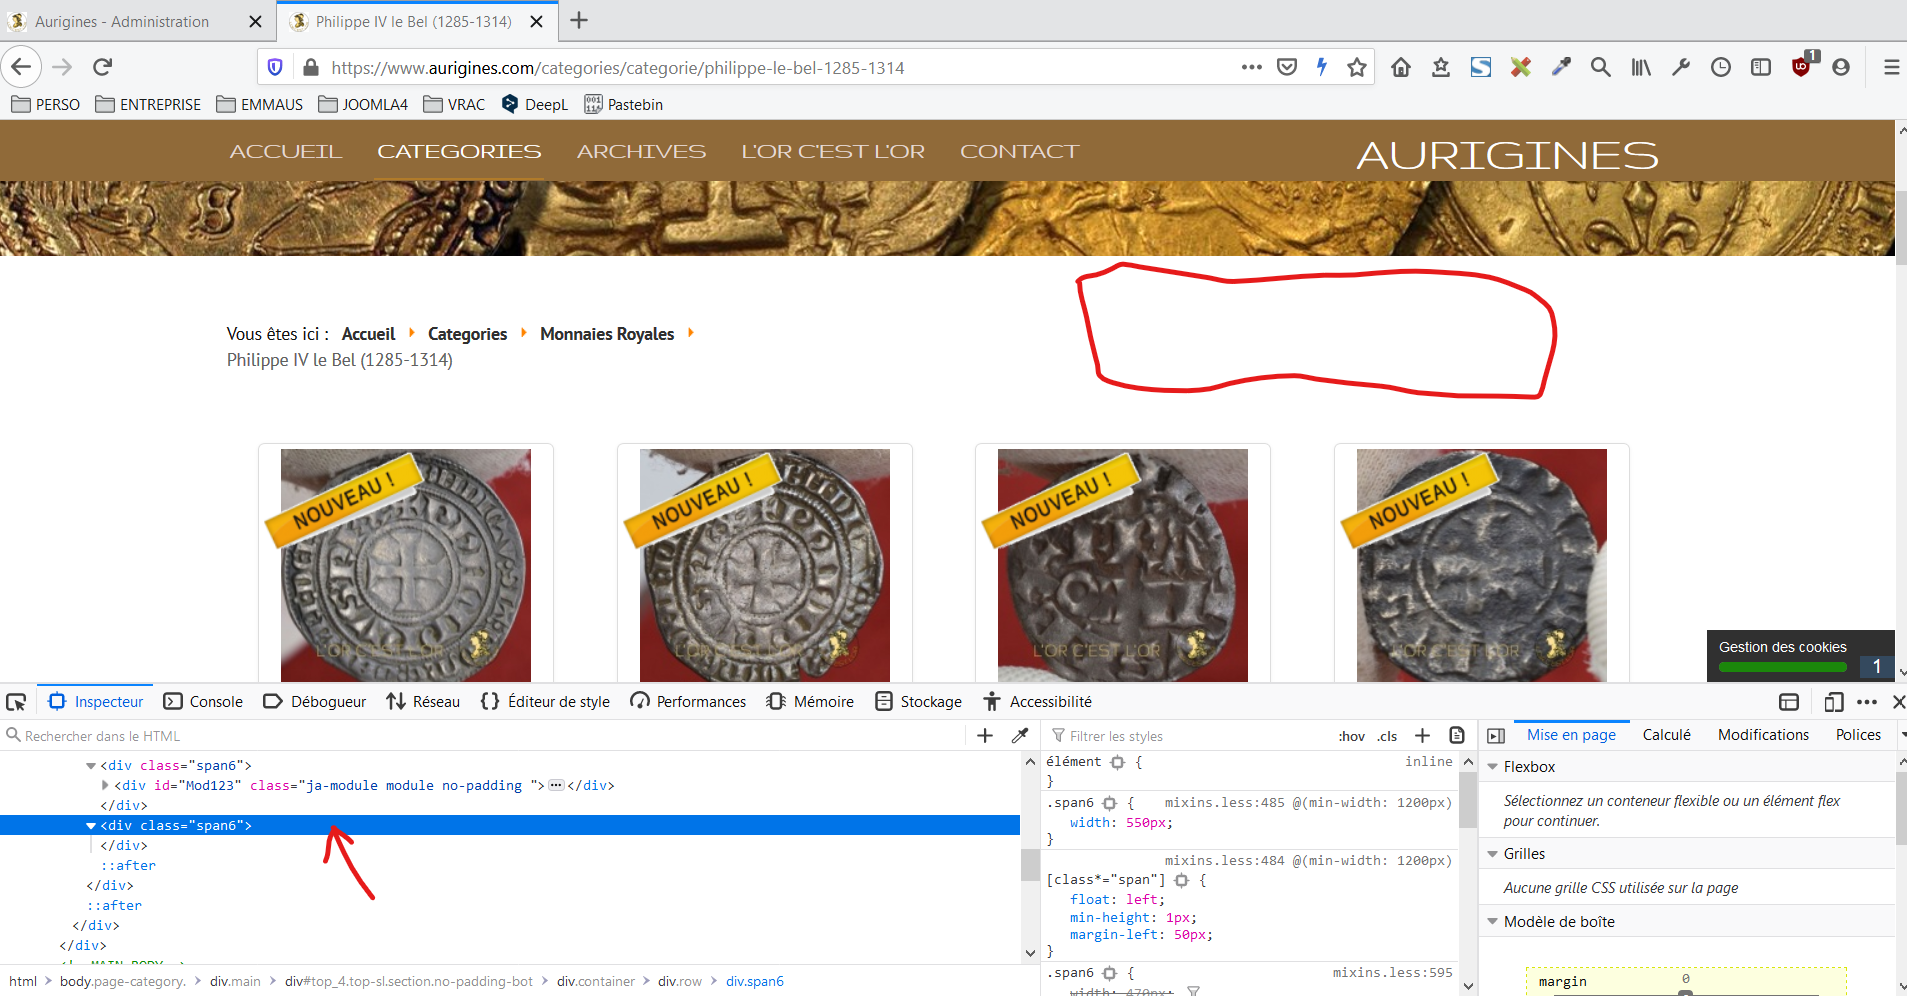Open the ARCHIVES site menu link

(641, 151)
